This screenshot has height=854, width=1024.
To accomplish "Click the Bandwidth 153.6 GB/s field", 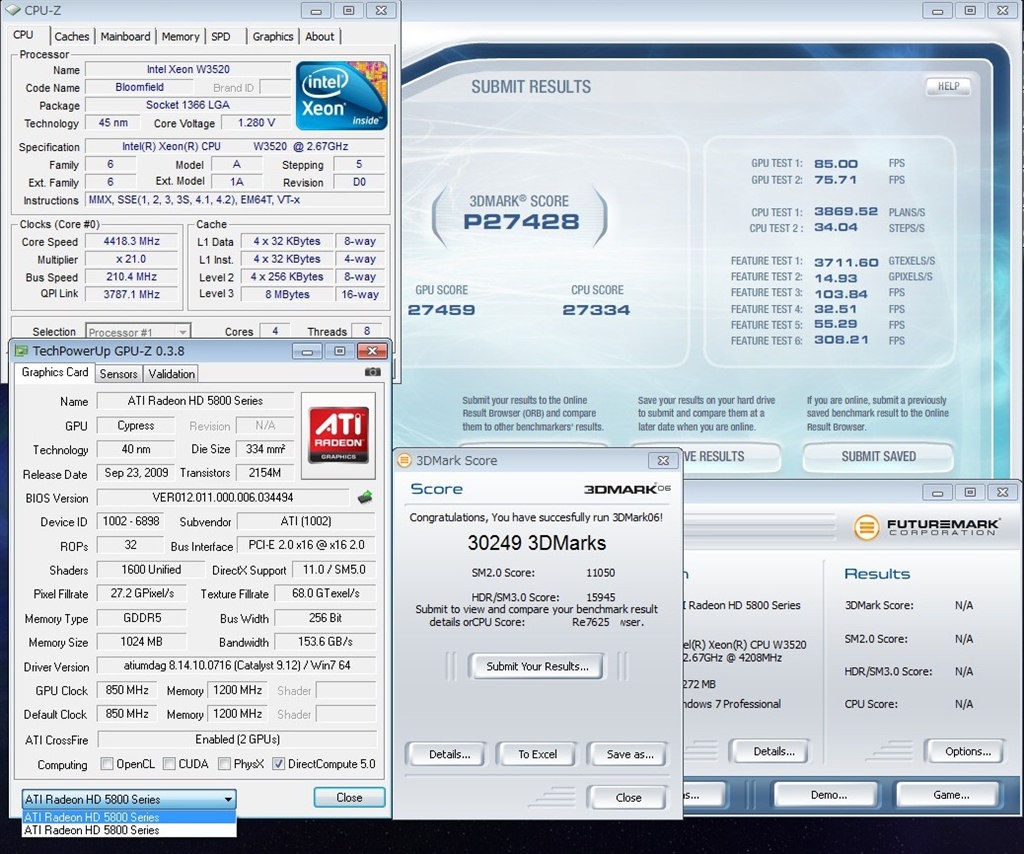I will pos(325,642).
